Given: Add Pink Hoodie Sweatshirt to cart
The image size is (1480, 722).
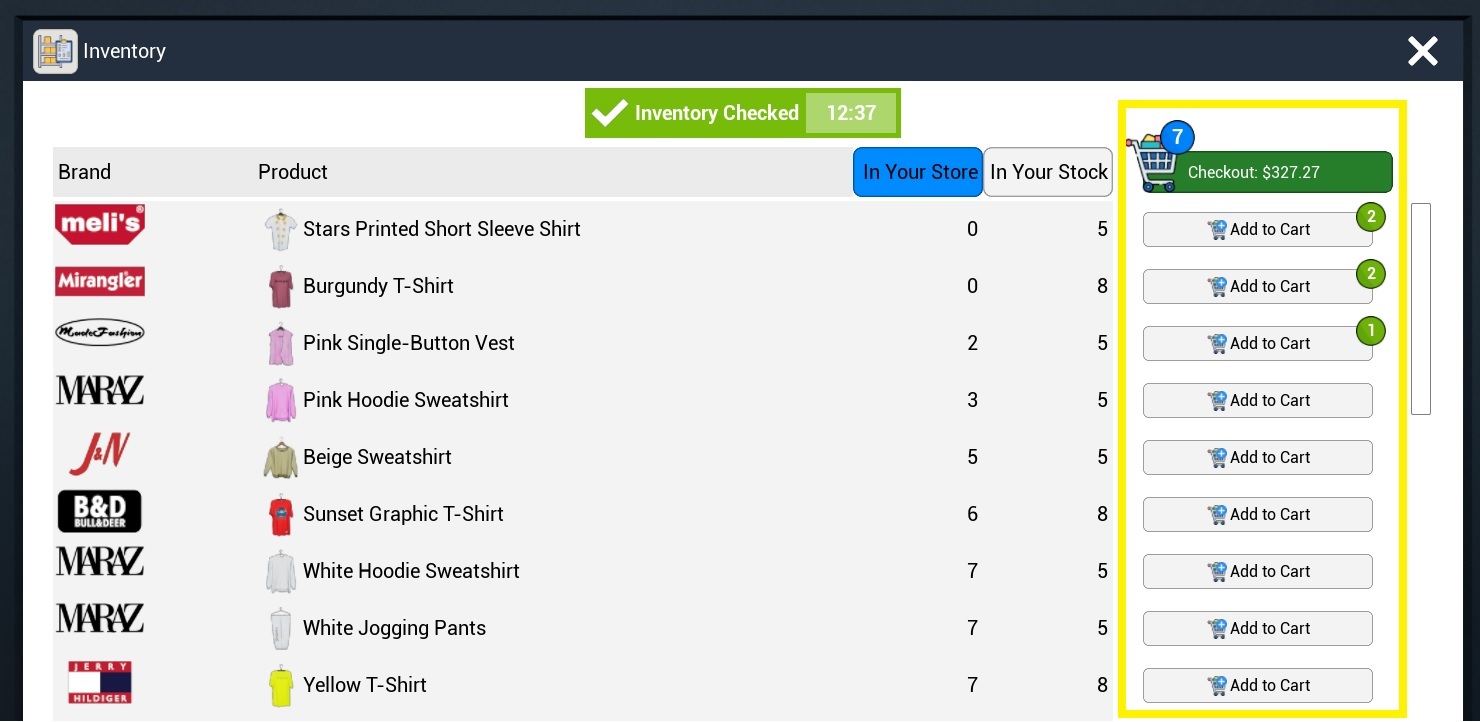Looking at the screenshot, I should [x=1258, y=400].
